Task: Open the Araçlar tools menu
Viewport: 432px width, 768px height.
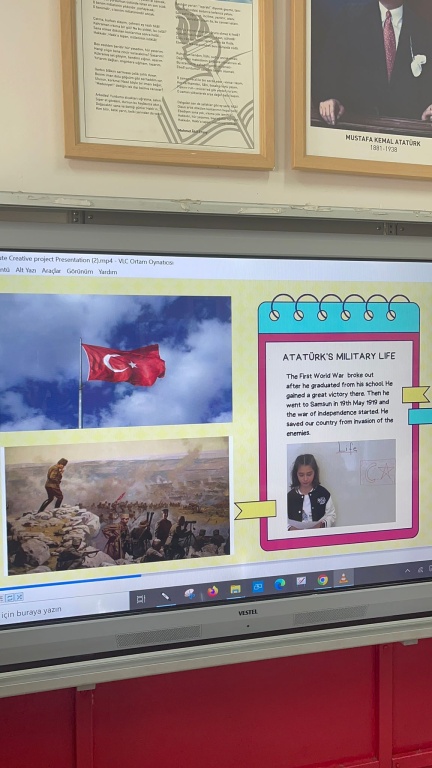Action: pos(51,271)
